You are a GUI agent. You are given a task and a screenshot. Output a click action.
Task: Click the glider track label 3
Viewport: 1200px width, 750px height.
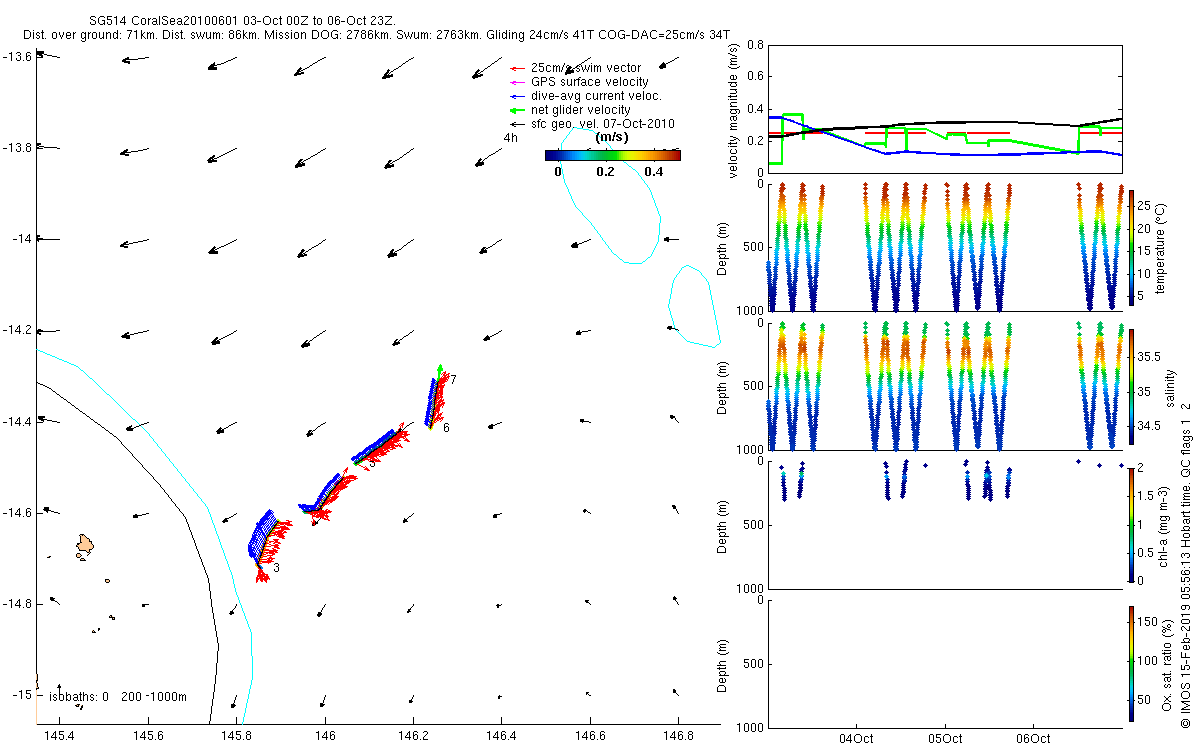[x=275, y=568]
